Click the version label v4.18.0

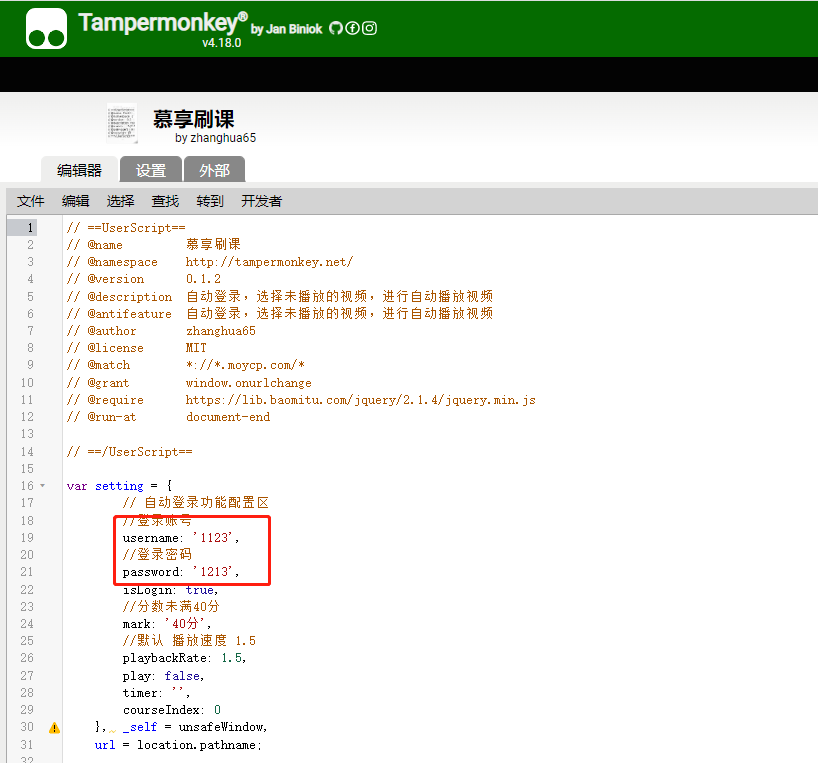pyautogui.click(x=222, y=43)
